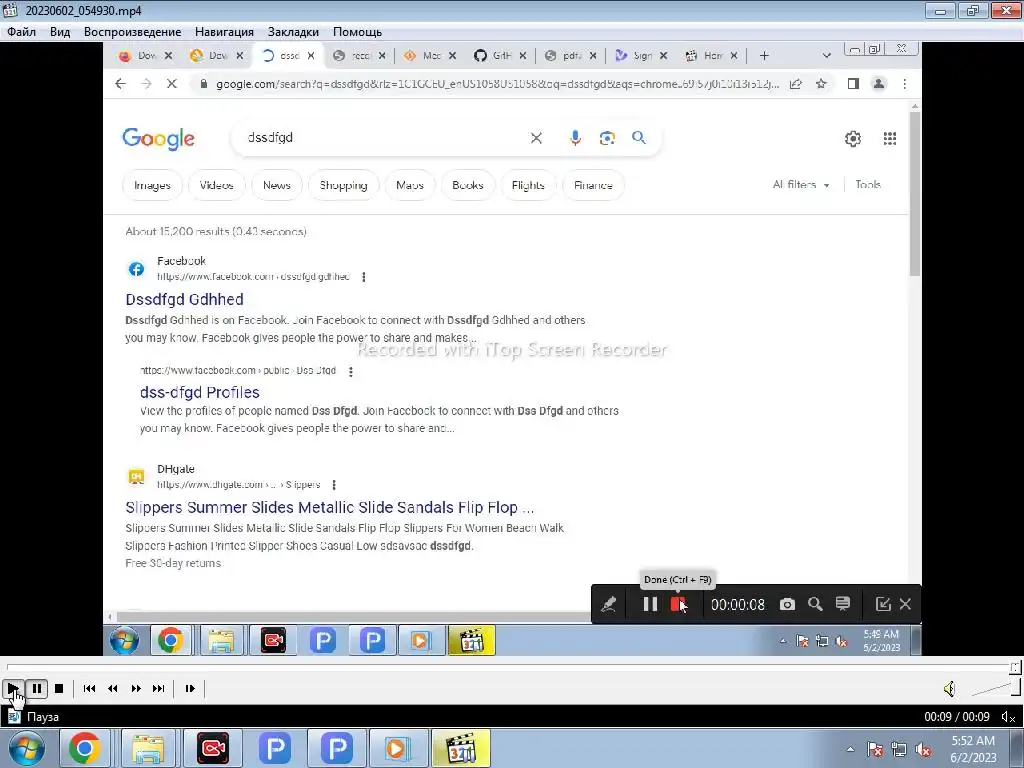Viewport: 1024px width, 768px height.
Task: Select the Books filter chip
Action: point(468,185)
